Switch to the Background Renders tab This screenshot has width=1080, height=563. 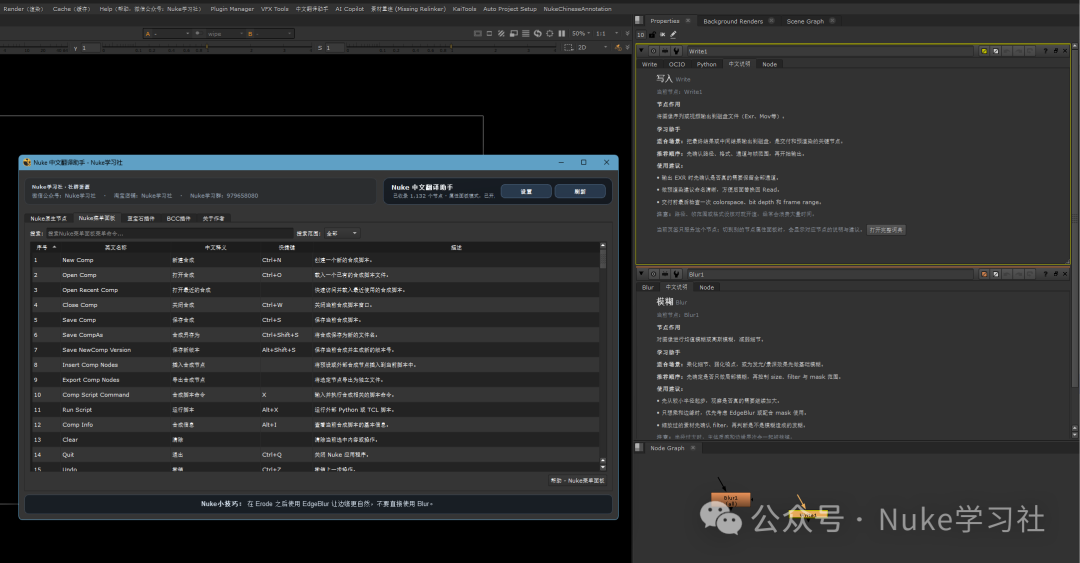click(x=733, y=21)
